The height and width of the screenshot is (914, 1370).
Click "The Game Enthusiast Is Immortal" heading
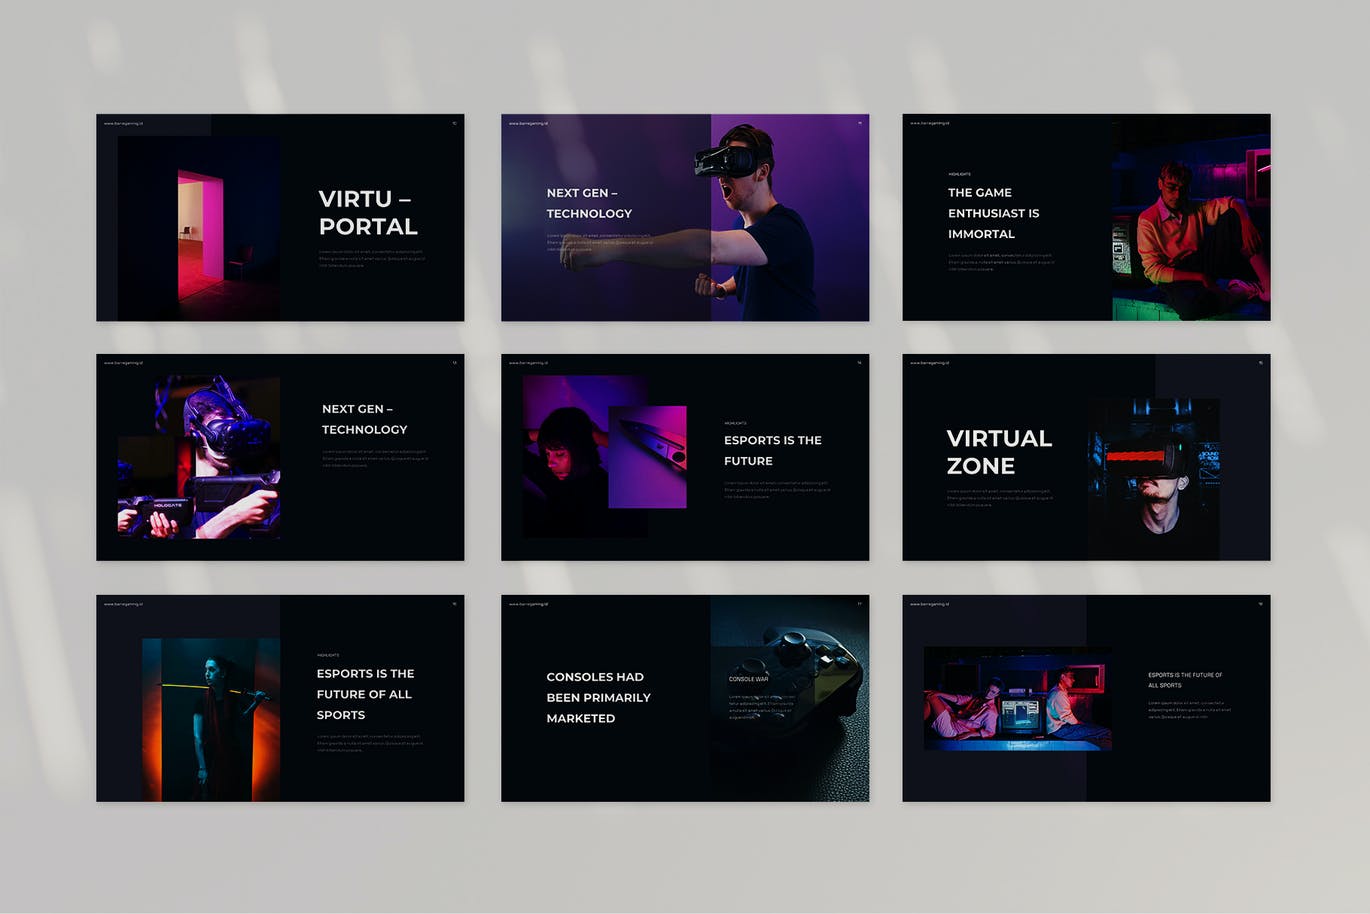point(993,213)
